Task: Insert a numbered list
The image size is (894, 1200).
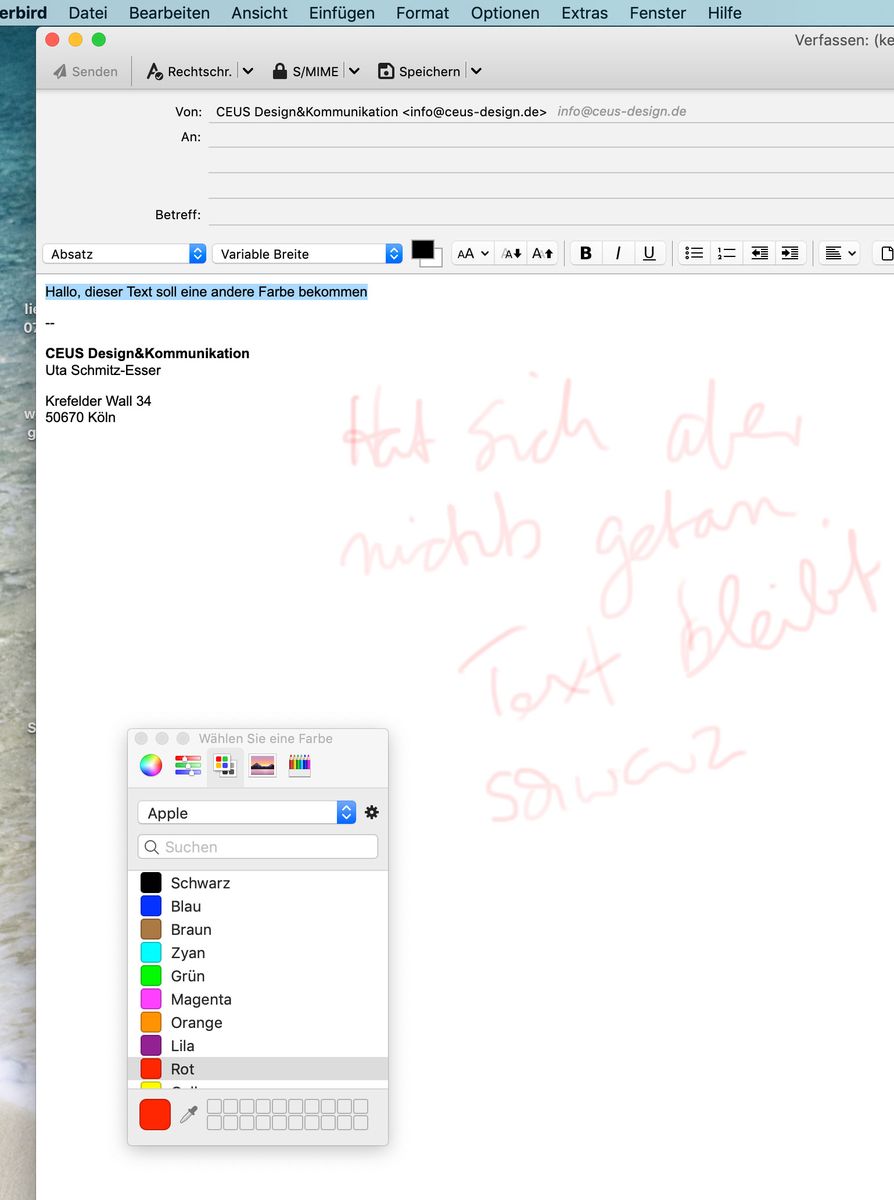Action: [x=726, y=254]
